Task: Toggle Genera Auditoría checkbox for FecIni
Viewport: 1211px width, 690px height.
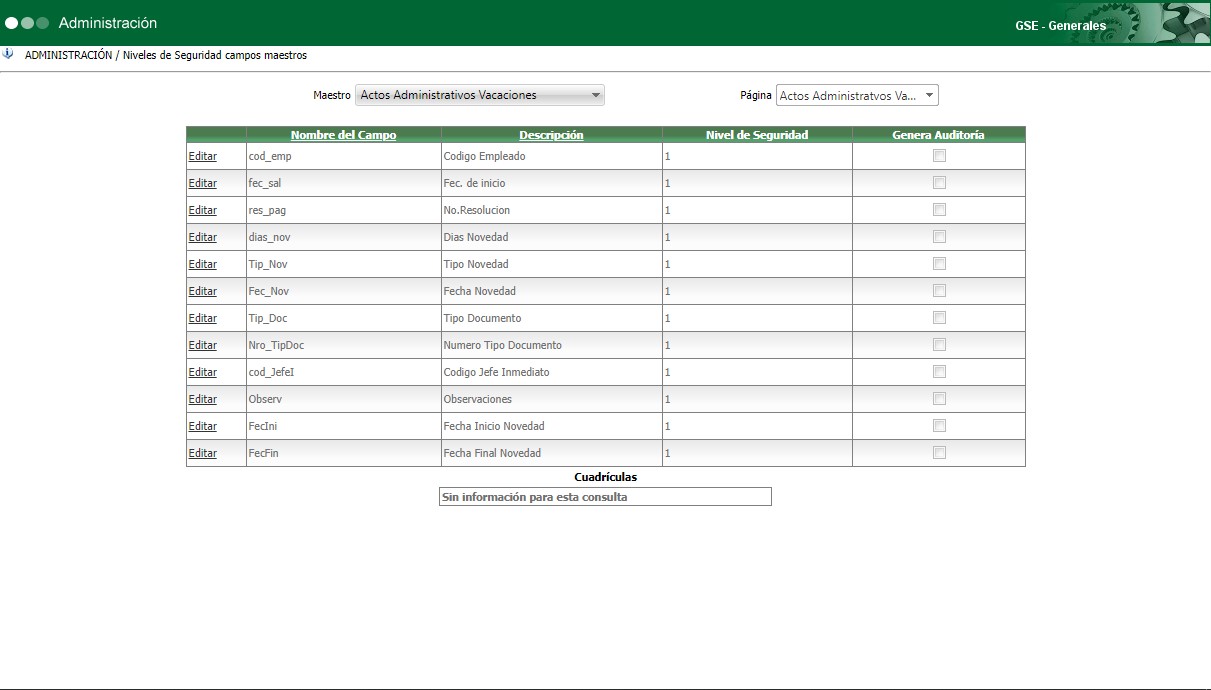Action: point(939,425)
